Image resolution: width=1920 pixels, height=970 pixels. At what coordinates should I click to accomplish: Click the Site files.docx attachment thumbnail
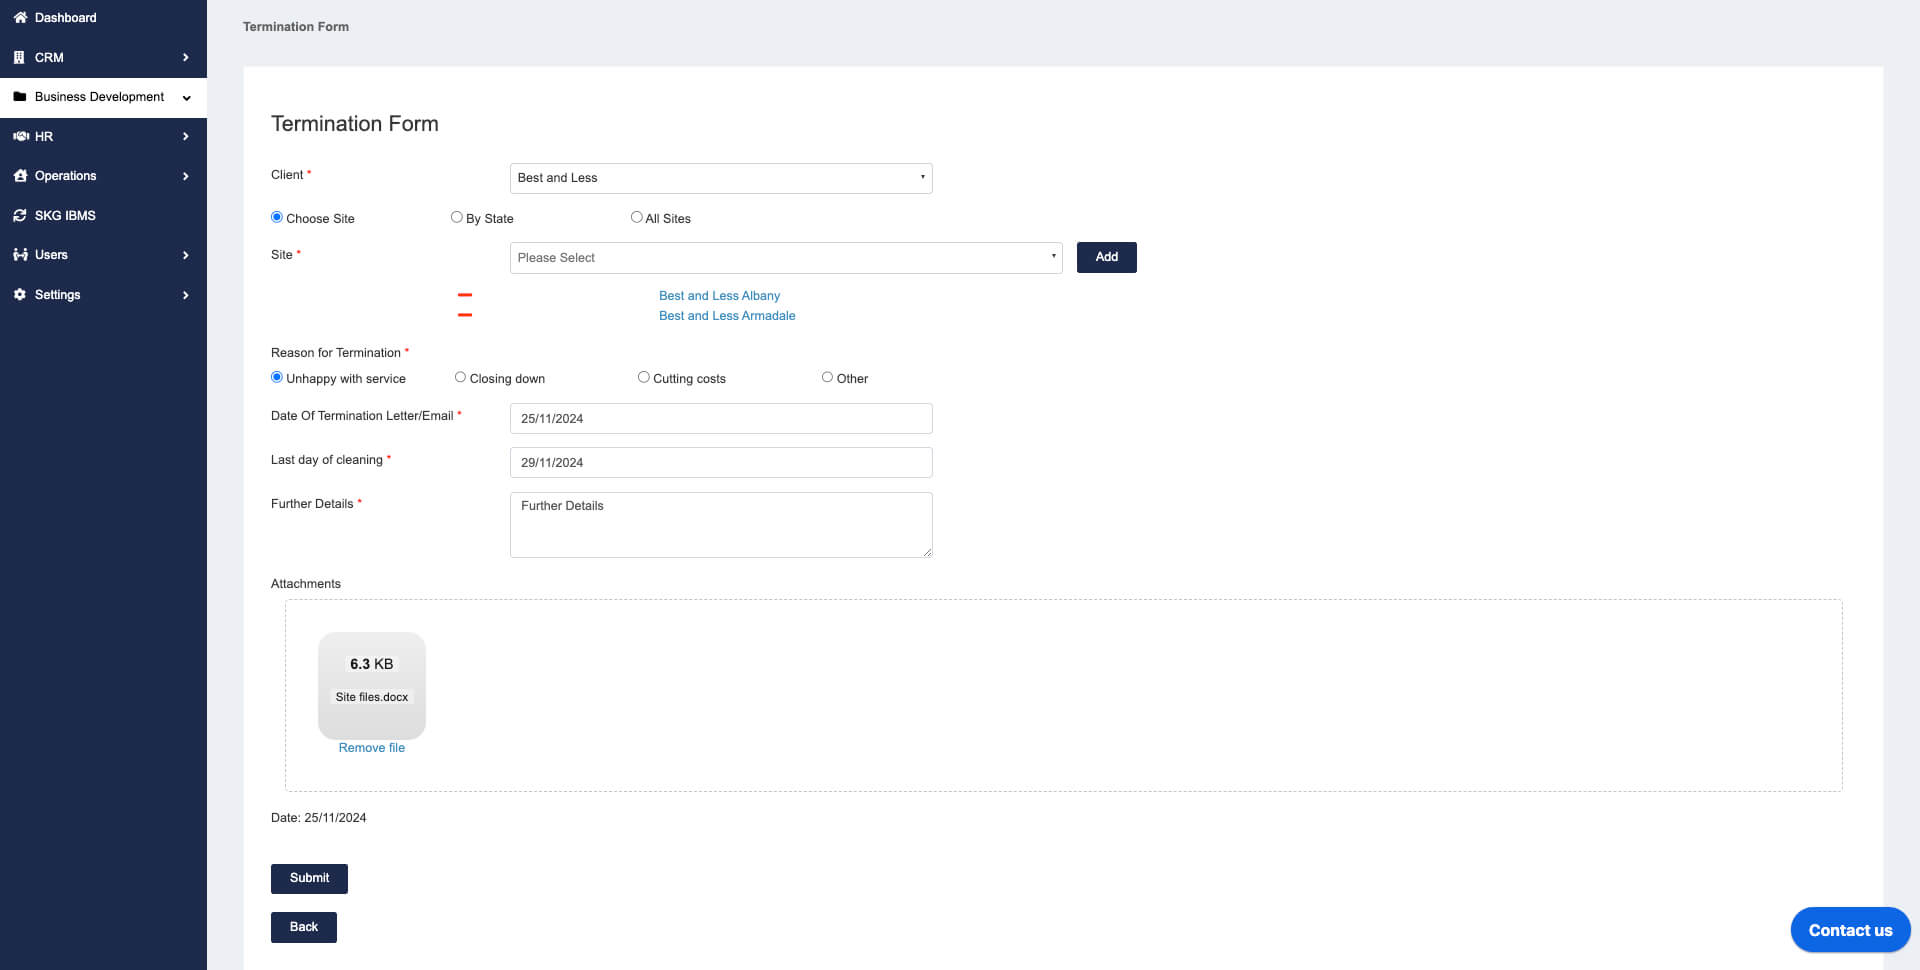tap(372, 686)
